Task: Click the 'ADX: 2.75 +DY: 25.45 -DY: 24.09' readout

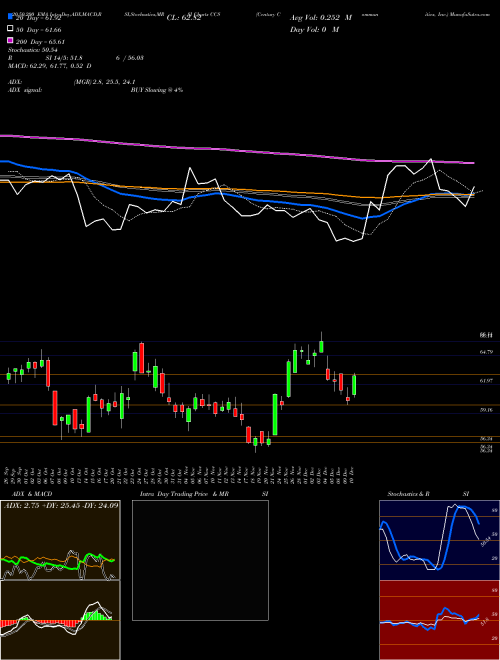Action: 61,505
